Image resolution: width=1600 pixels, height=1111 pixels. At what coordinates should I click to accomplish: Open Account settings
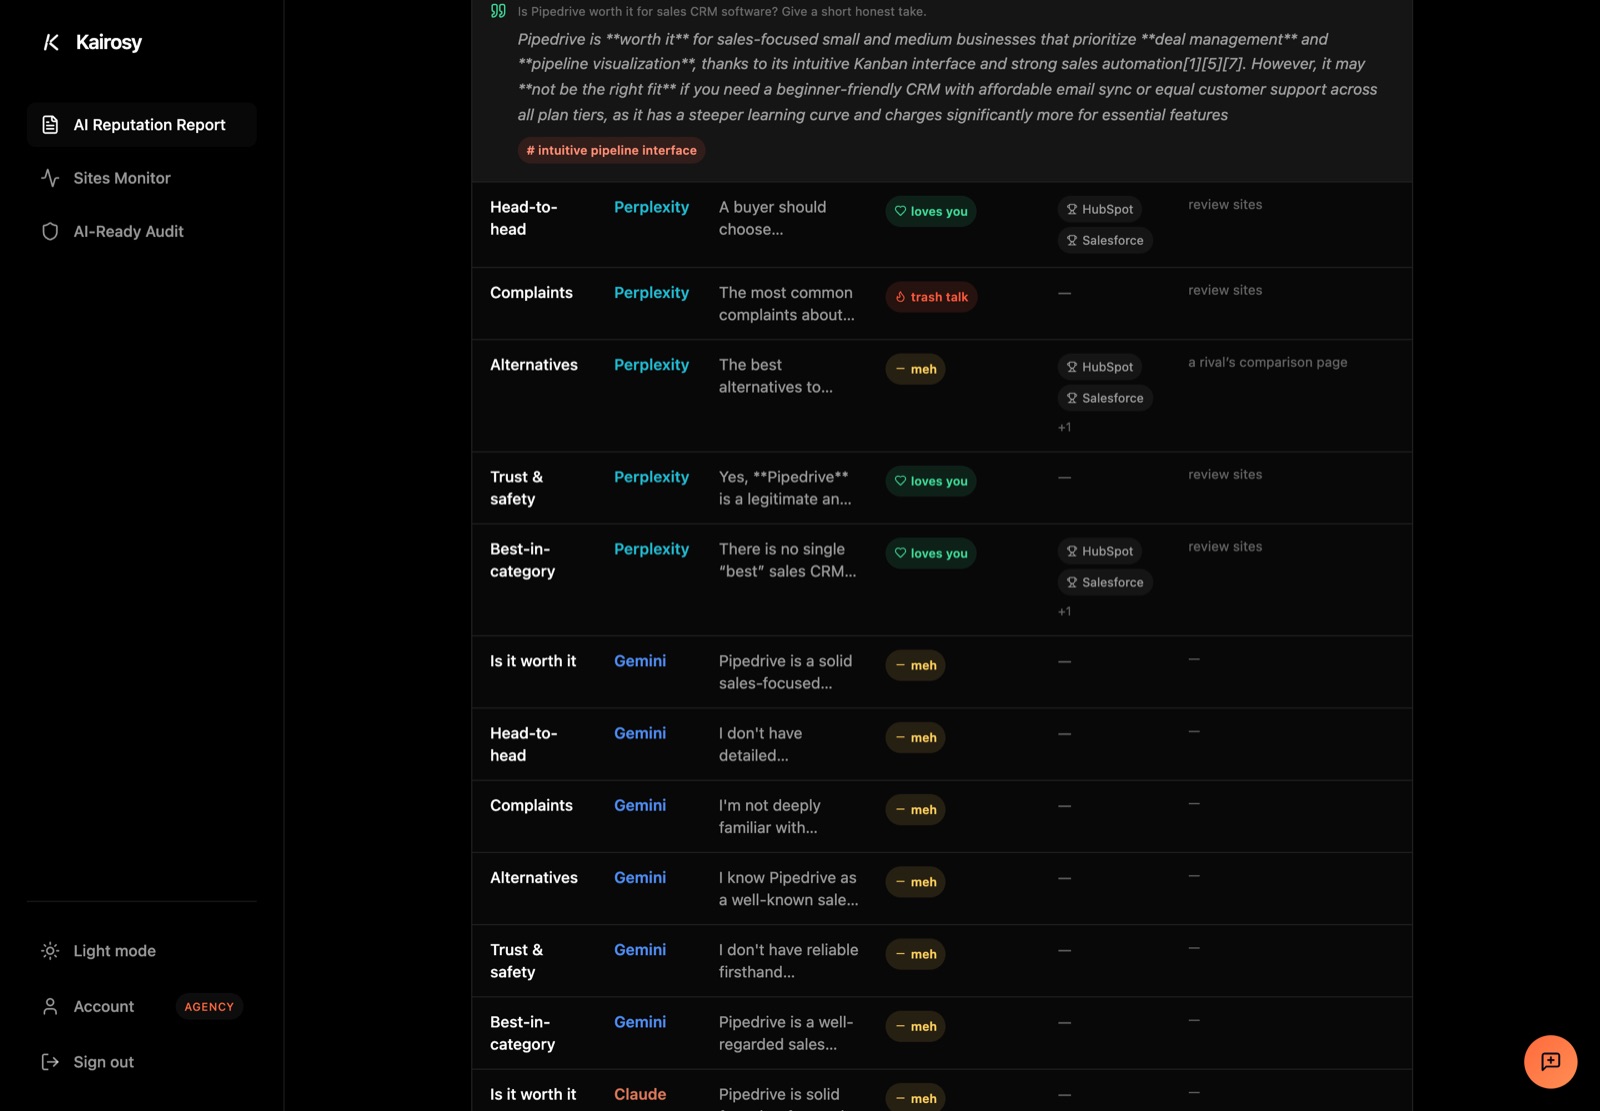point(103,1006)
